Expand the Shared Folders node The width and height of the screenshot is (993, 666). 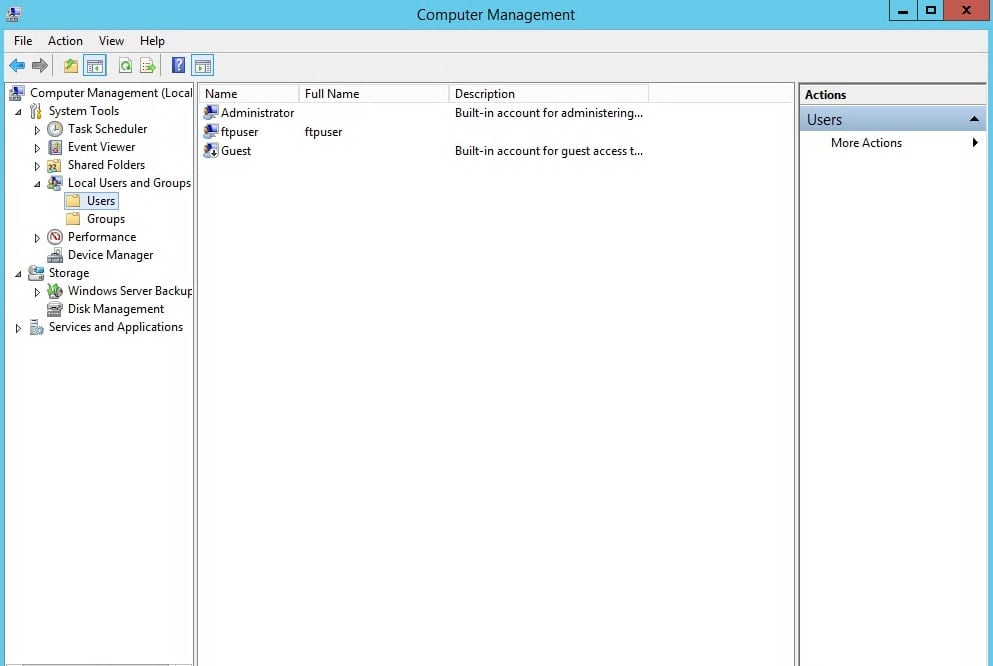click(37, 166)
